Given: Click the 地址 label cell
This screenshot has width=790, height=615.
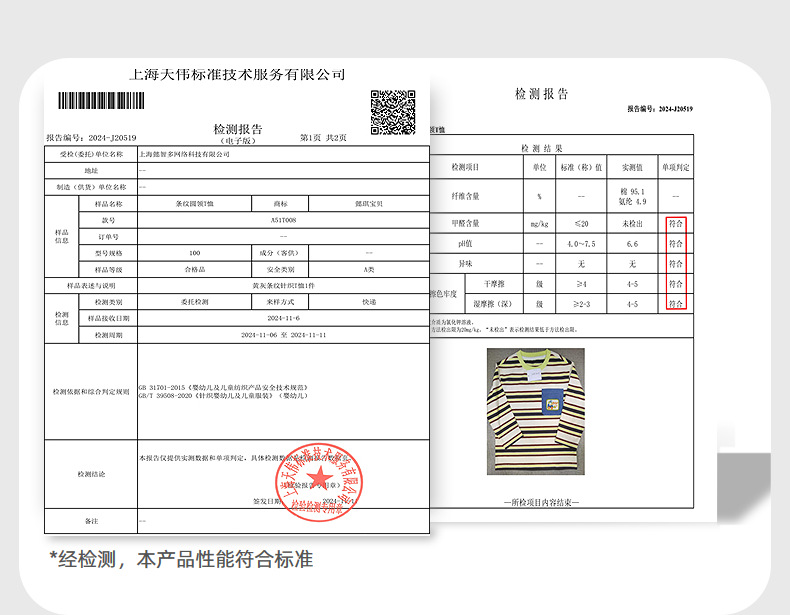Looking at the screenshot, I should (x=91, y=171).
